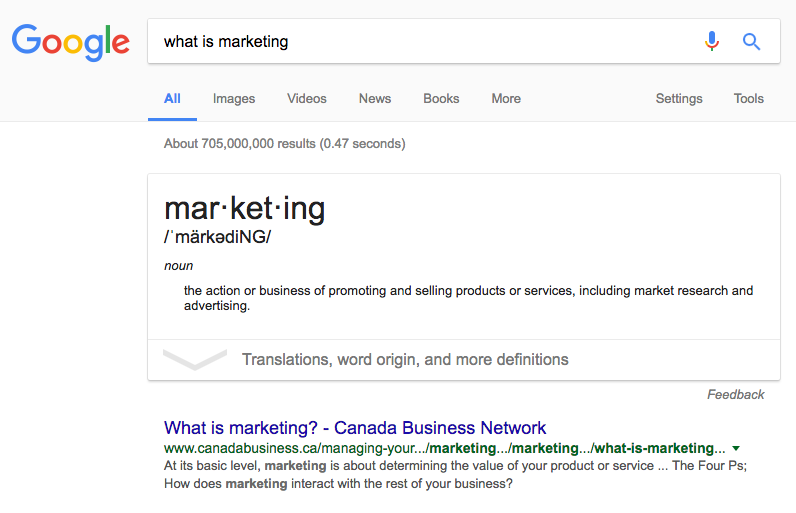Open dropdown arrow next to canadabusiness.ca URL
This screenshot has height=513, width=796.
pyautogui.click(x=736, y=448)
